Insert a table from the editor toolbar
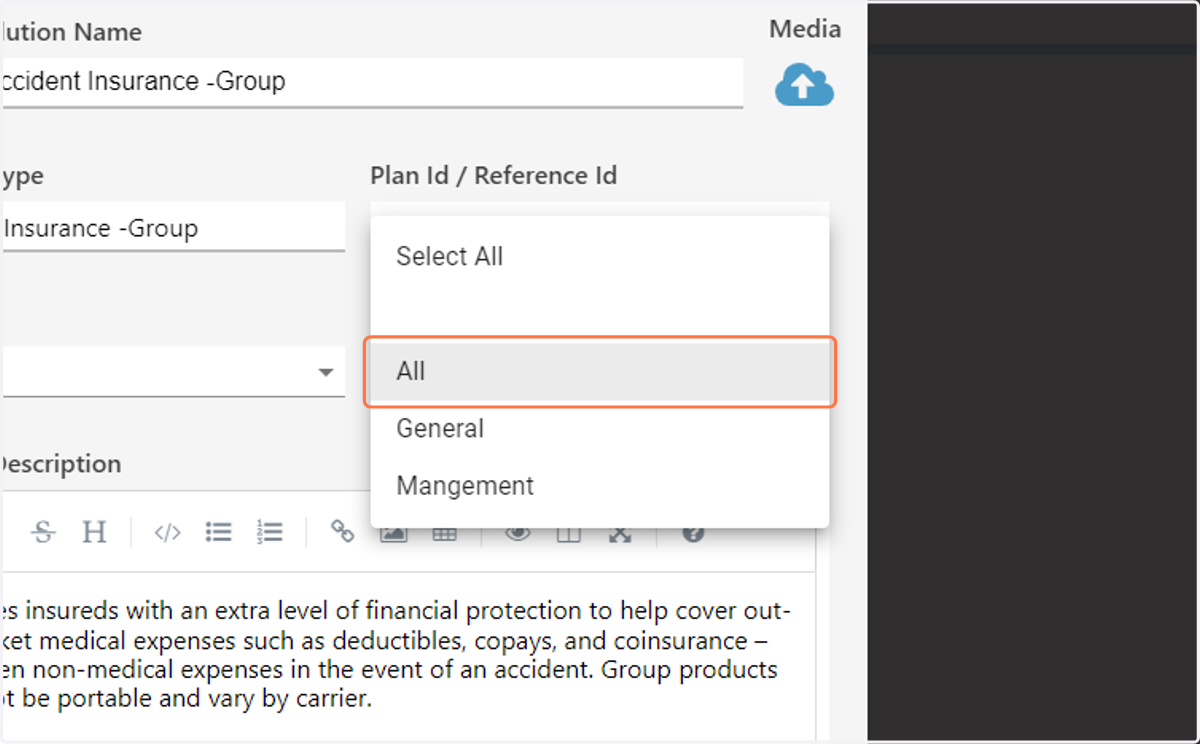Image resolution: width=1200 pixels, height=744 pixels. pos(444,535)
